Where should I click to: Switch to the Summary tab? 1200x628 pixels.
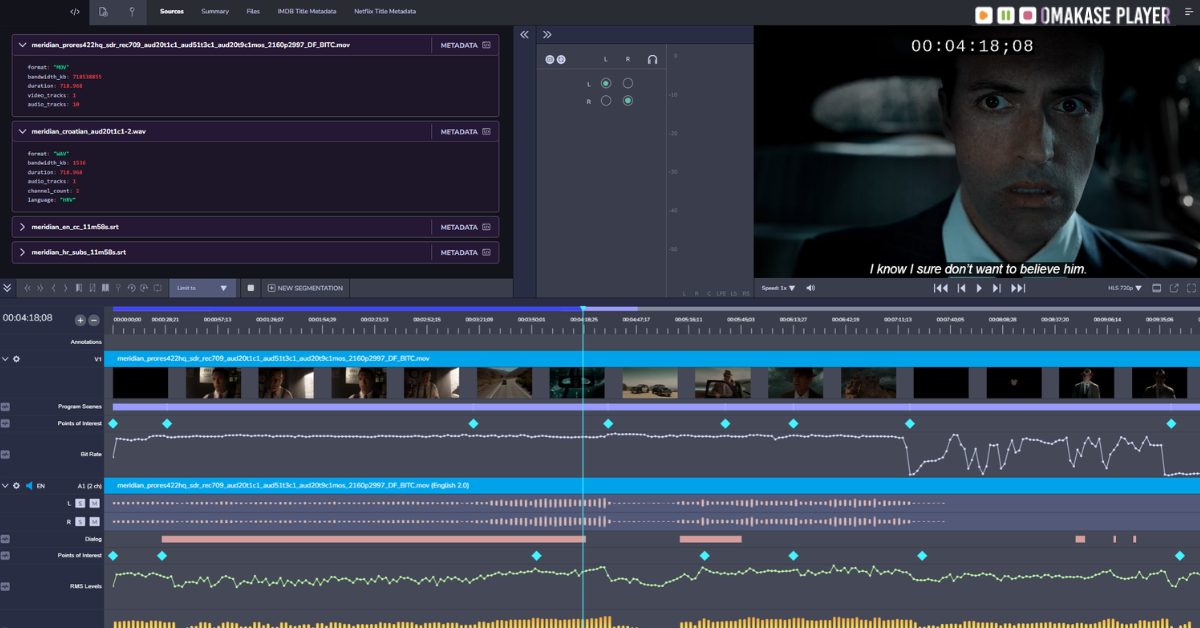tap(214, 12)
